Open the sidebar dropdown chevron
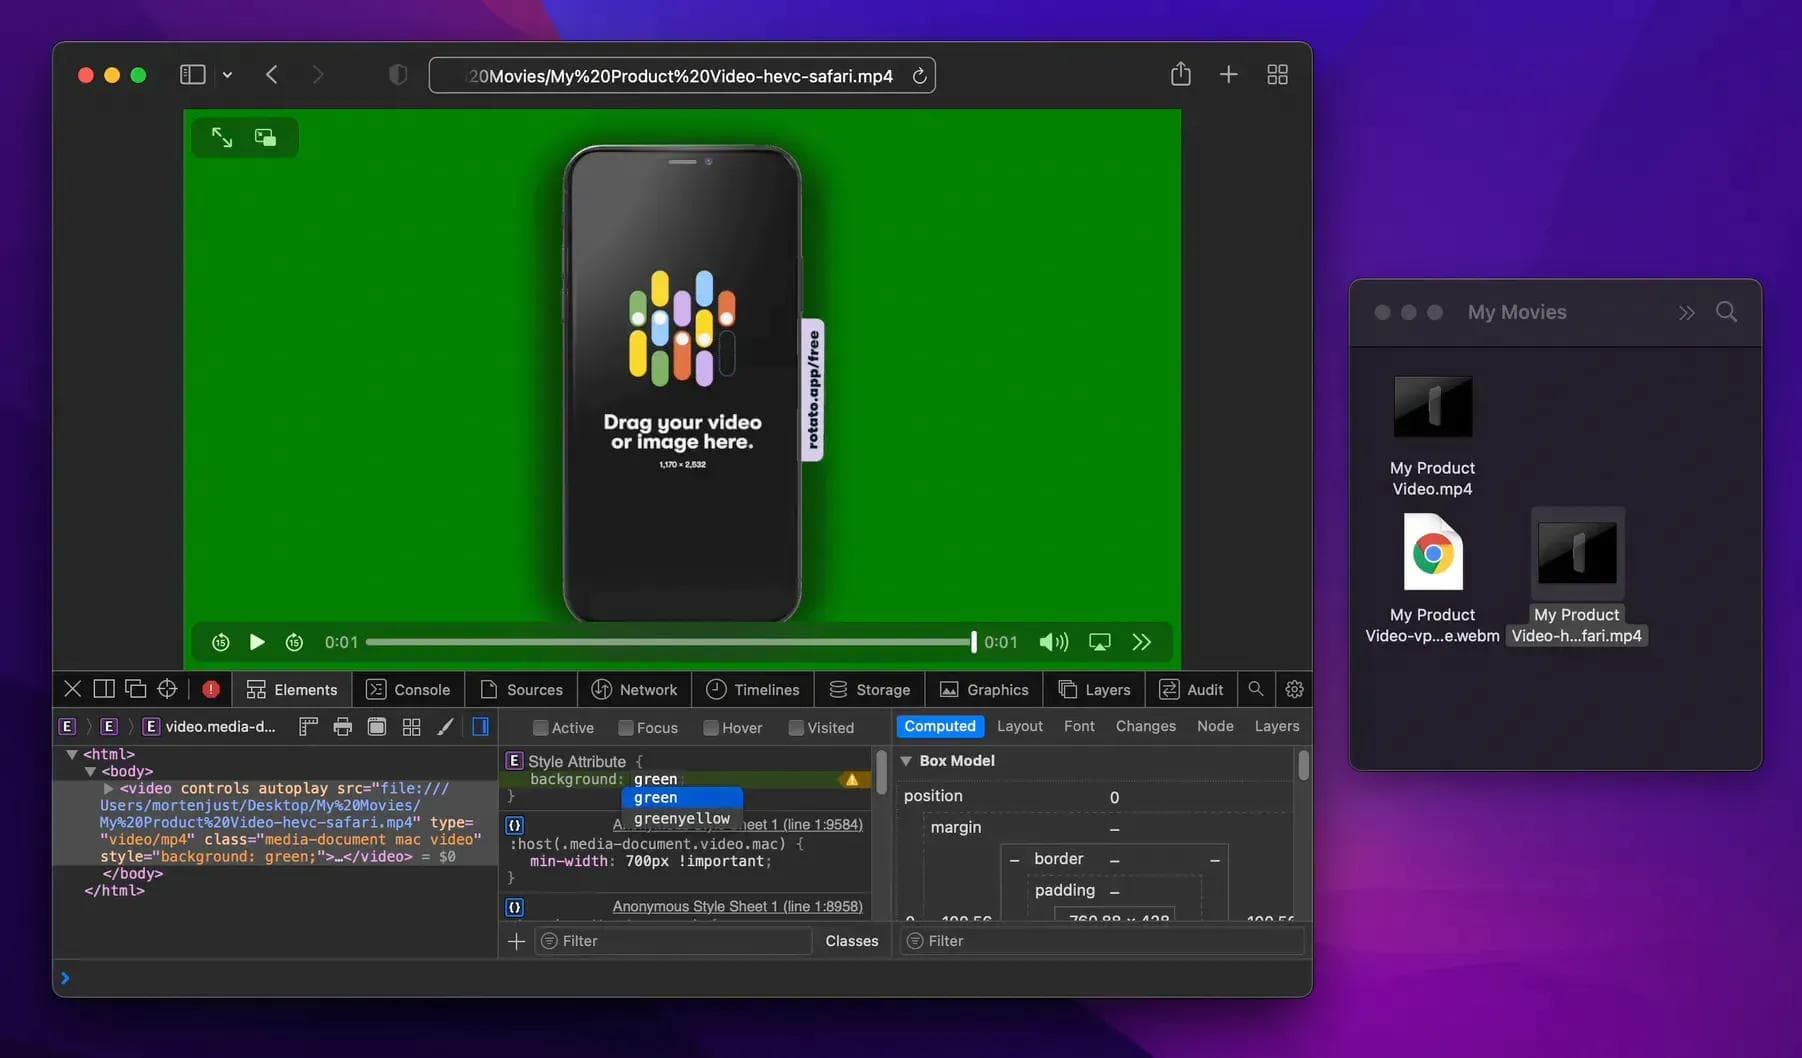Viewport: 1802px width, 1058px height. 227,75
